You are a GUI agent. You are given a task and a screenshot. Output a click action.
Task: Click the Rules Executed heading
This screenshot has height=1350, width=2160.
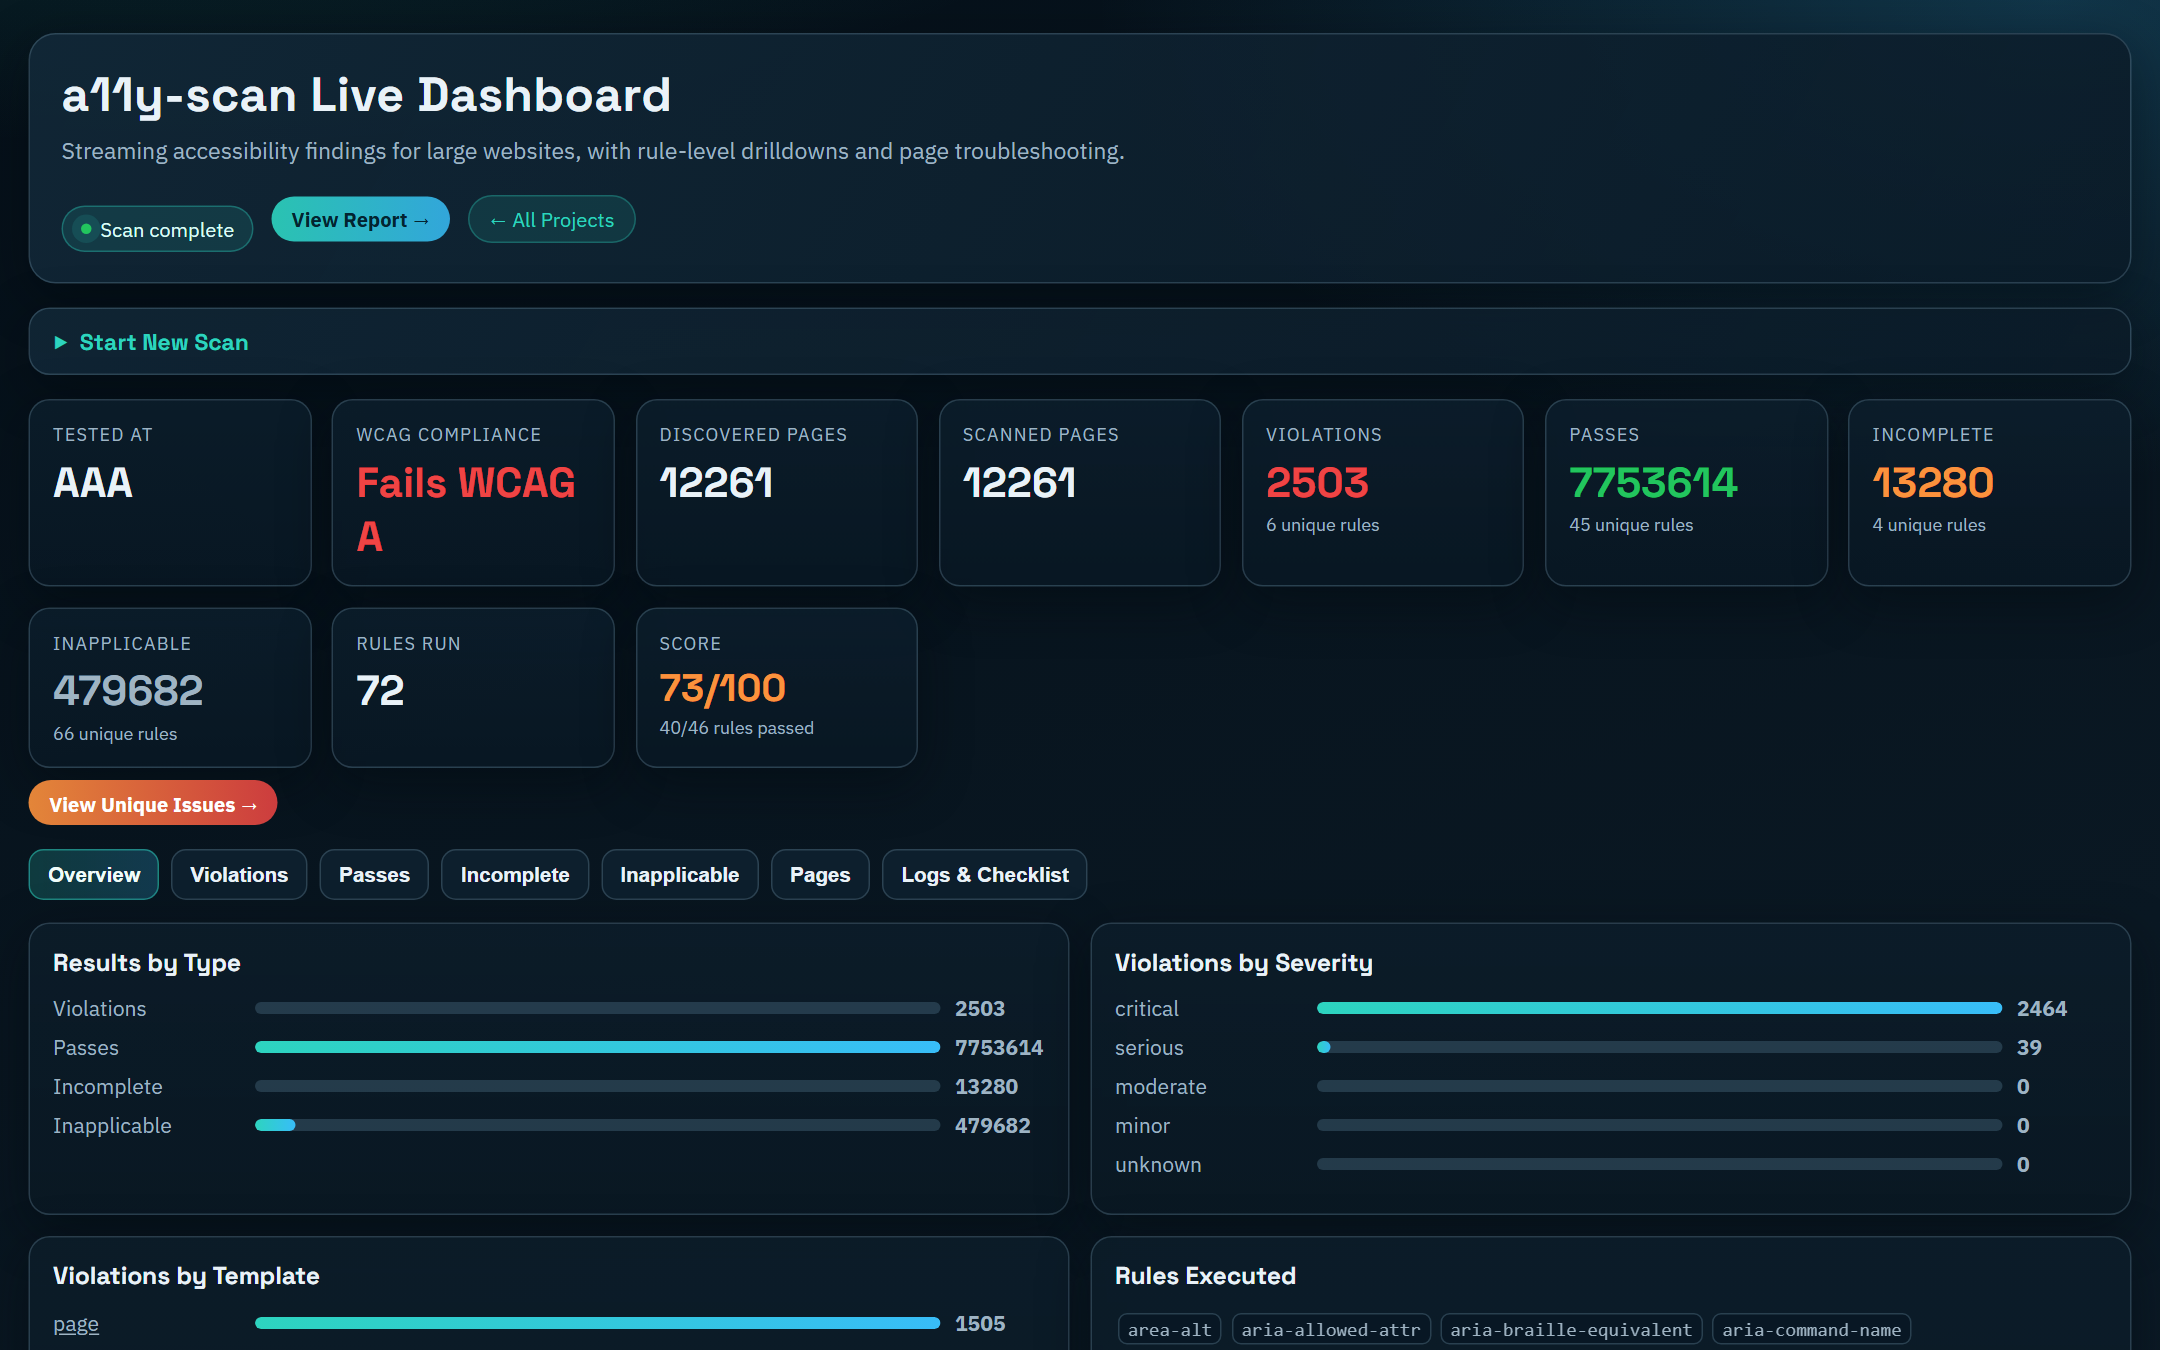1205,1275
